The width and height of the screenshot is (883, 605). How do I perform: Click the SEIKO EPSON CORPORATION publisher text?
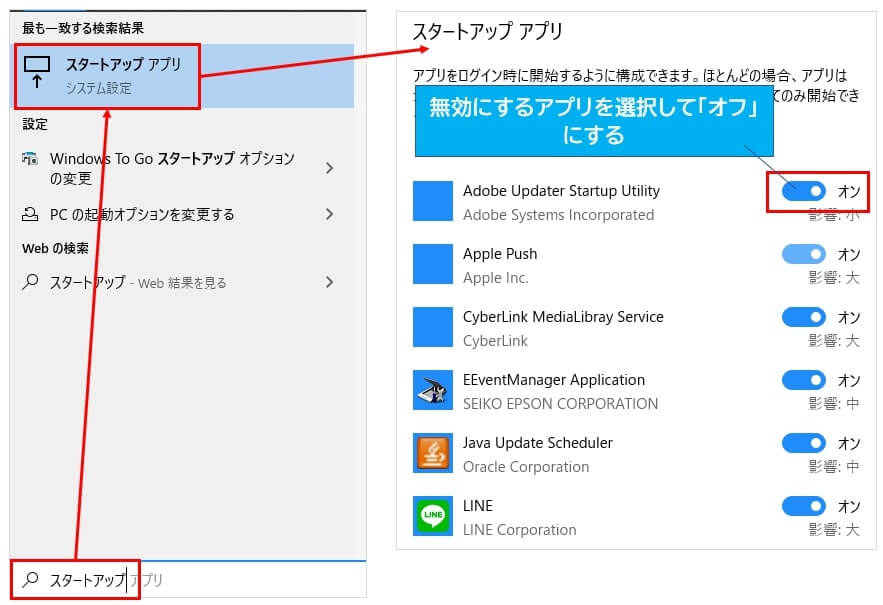(560, 404)
